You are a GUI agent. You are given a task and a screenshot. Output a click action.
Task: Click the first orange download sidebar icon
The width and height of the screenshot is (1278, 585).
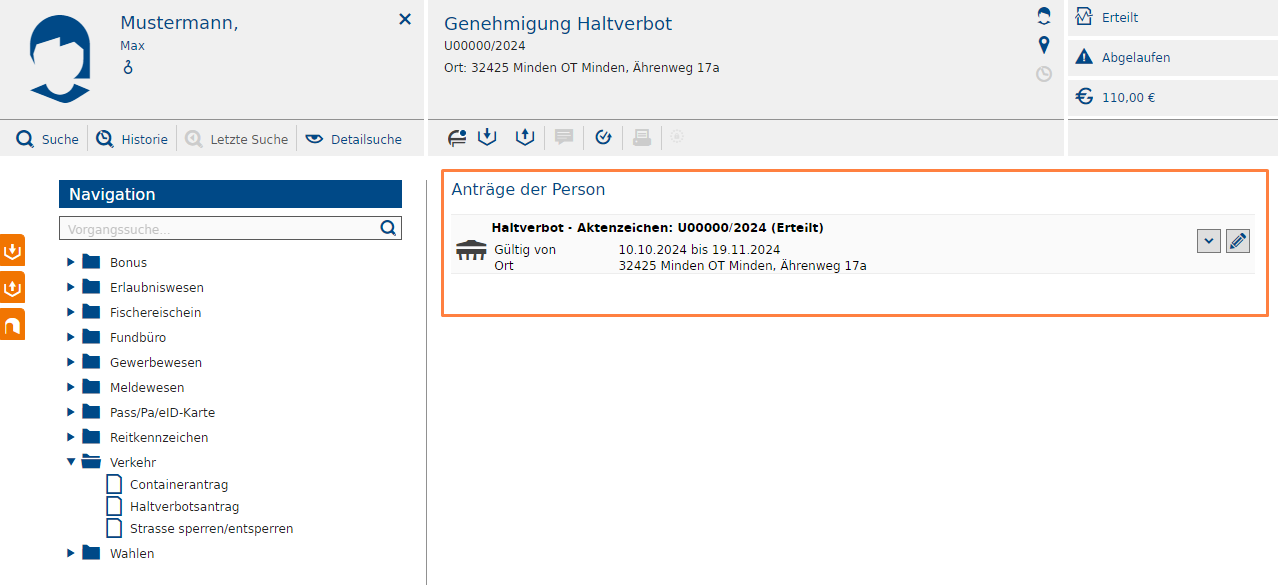pos(13,250)
